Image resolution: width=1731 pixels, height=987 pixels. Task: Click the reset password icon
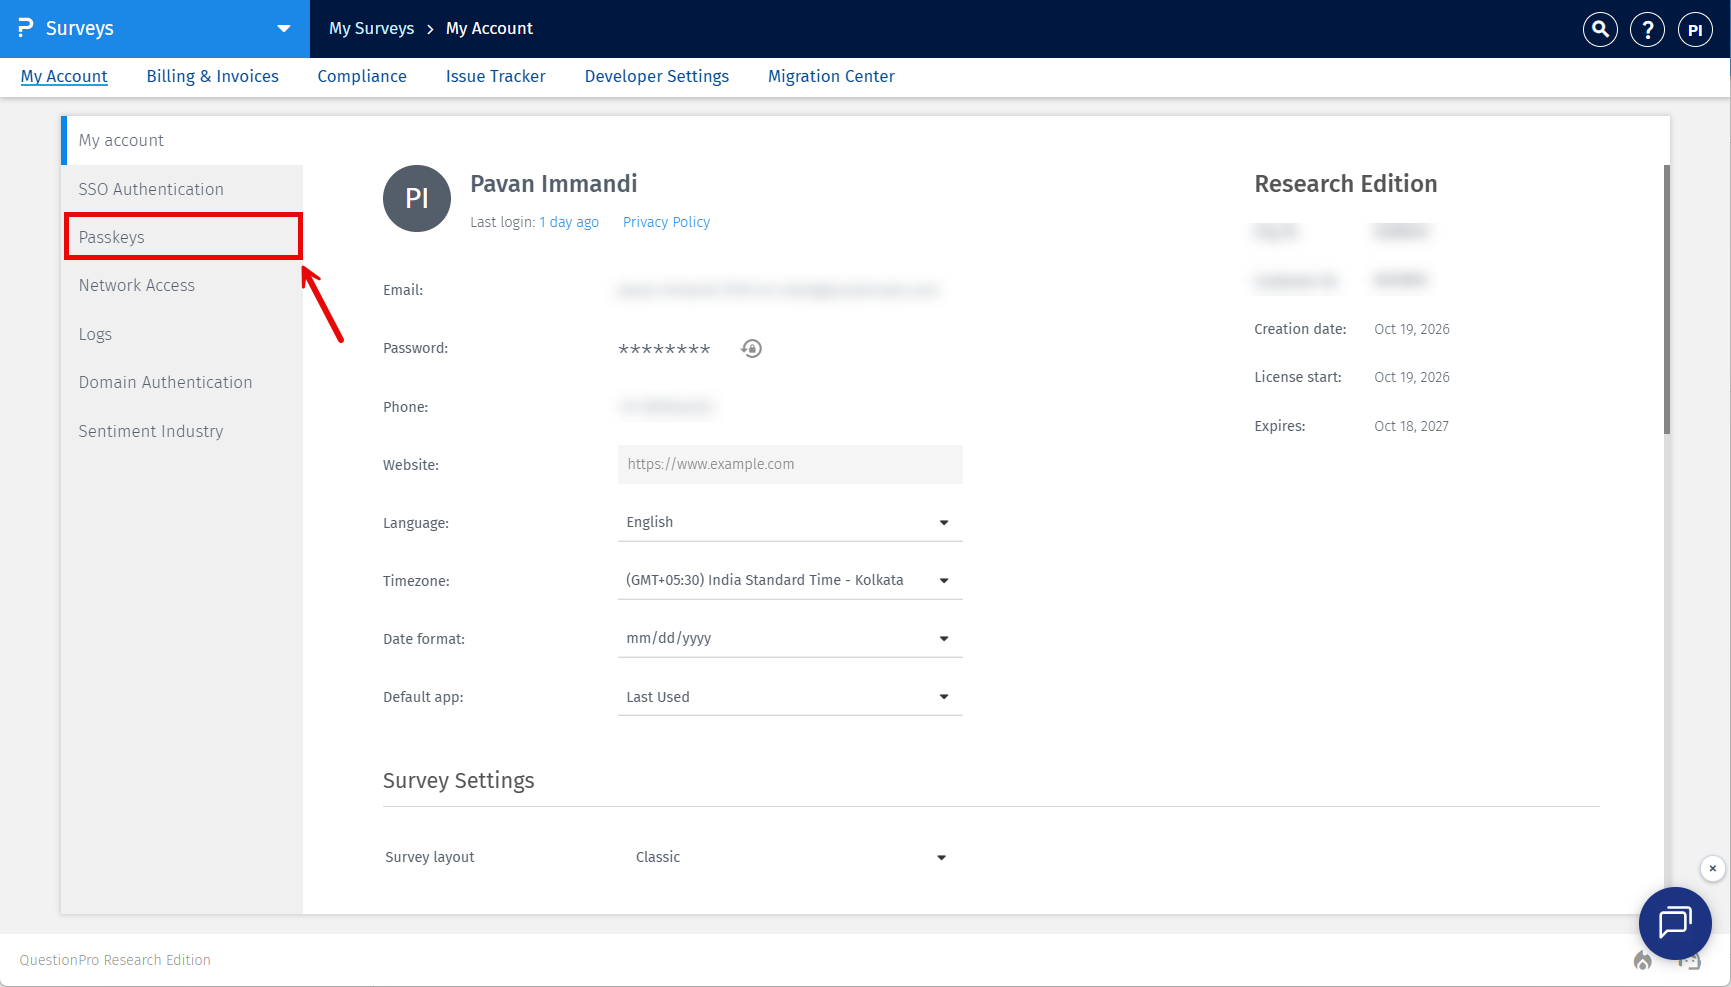tap(751, 348)
